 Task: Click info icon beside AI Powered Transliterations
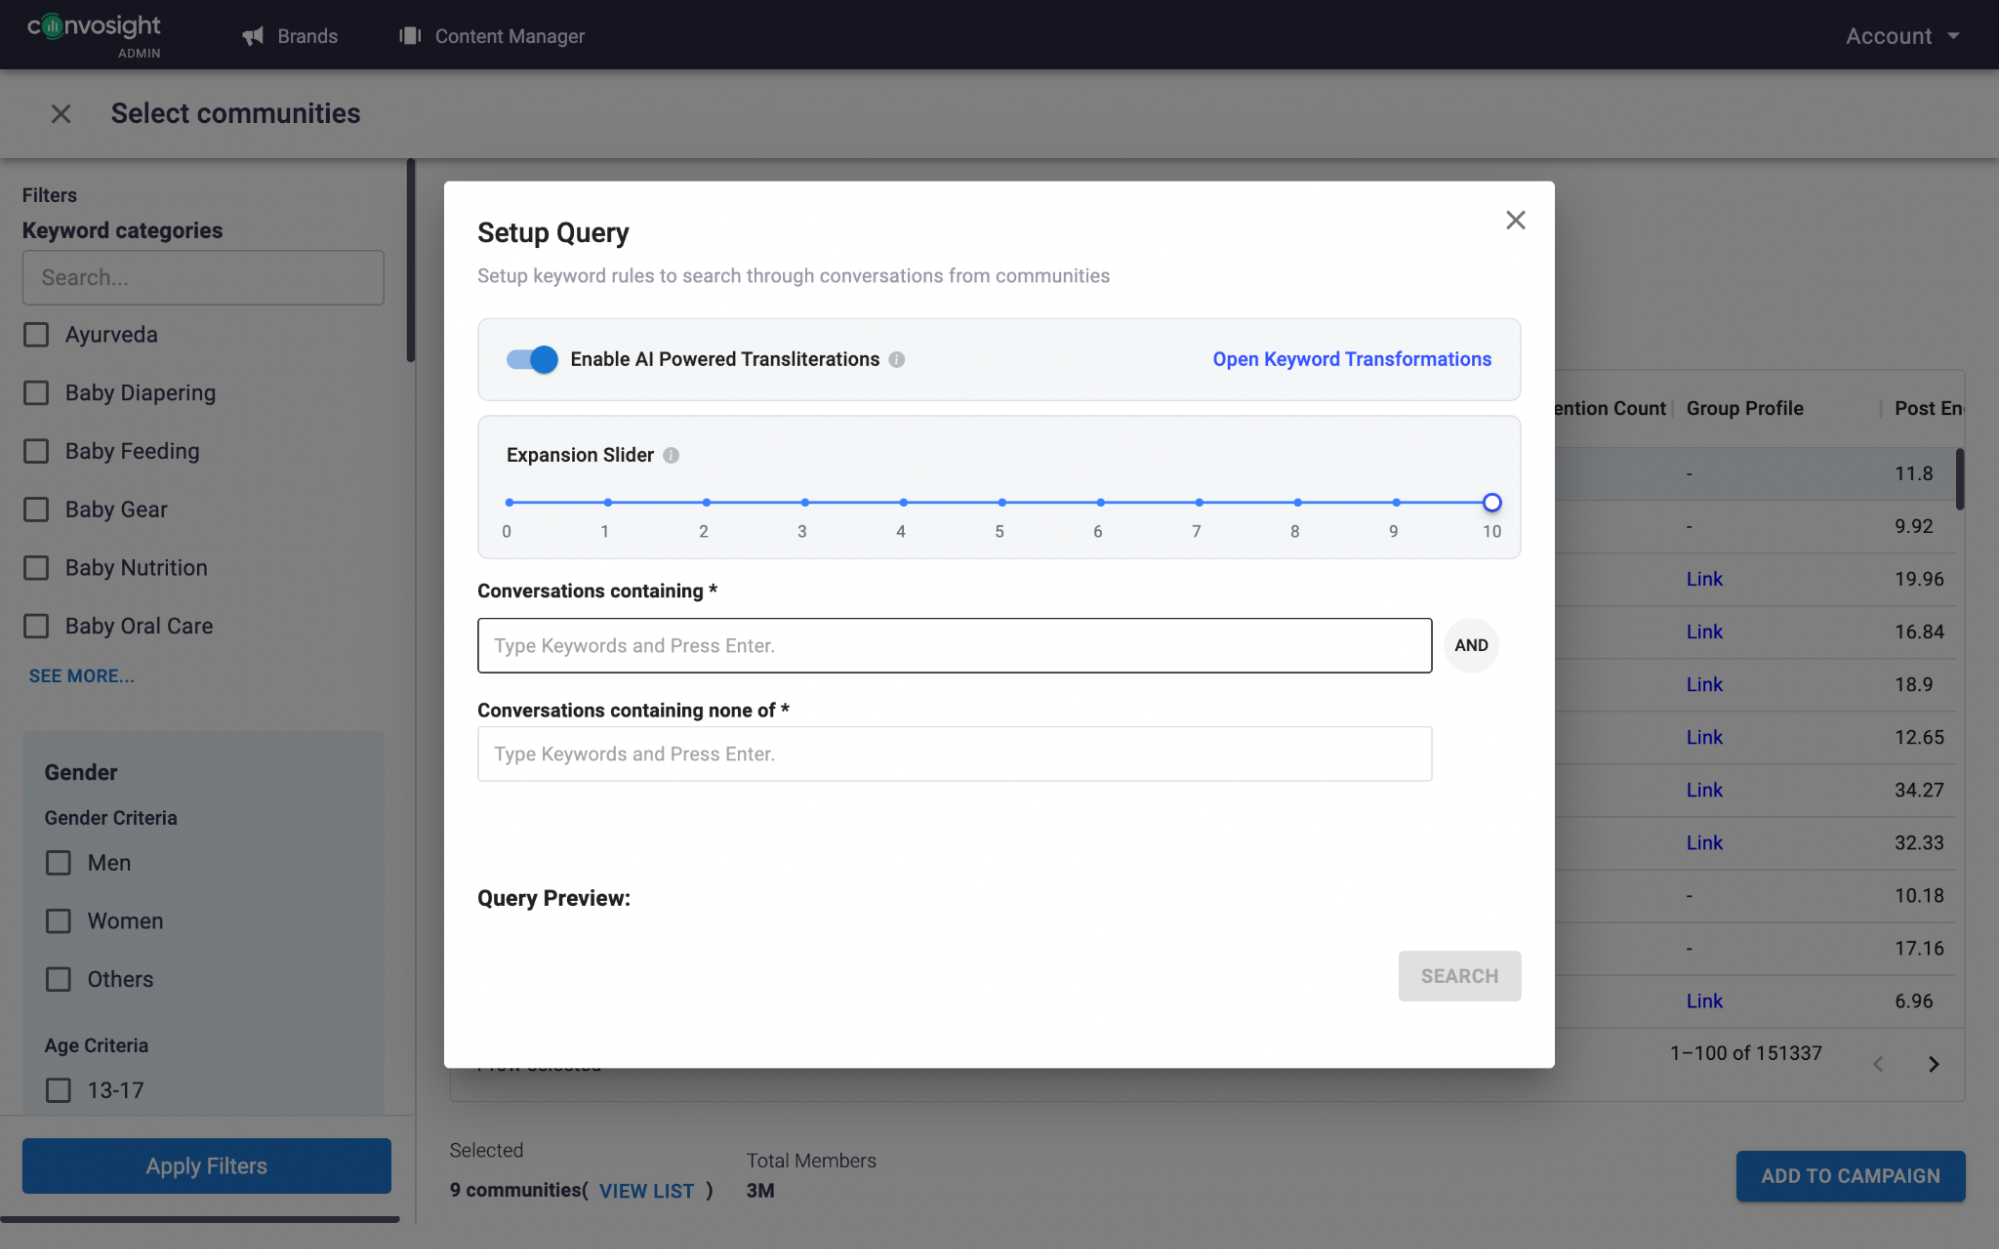[897, 360]
